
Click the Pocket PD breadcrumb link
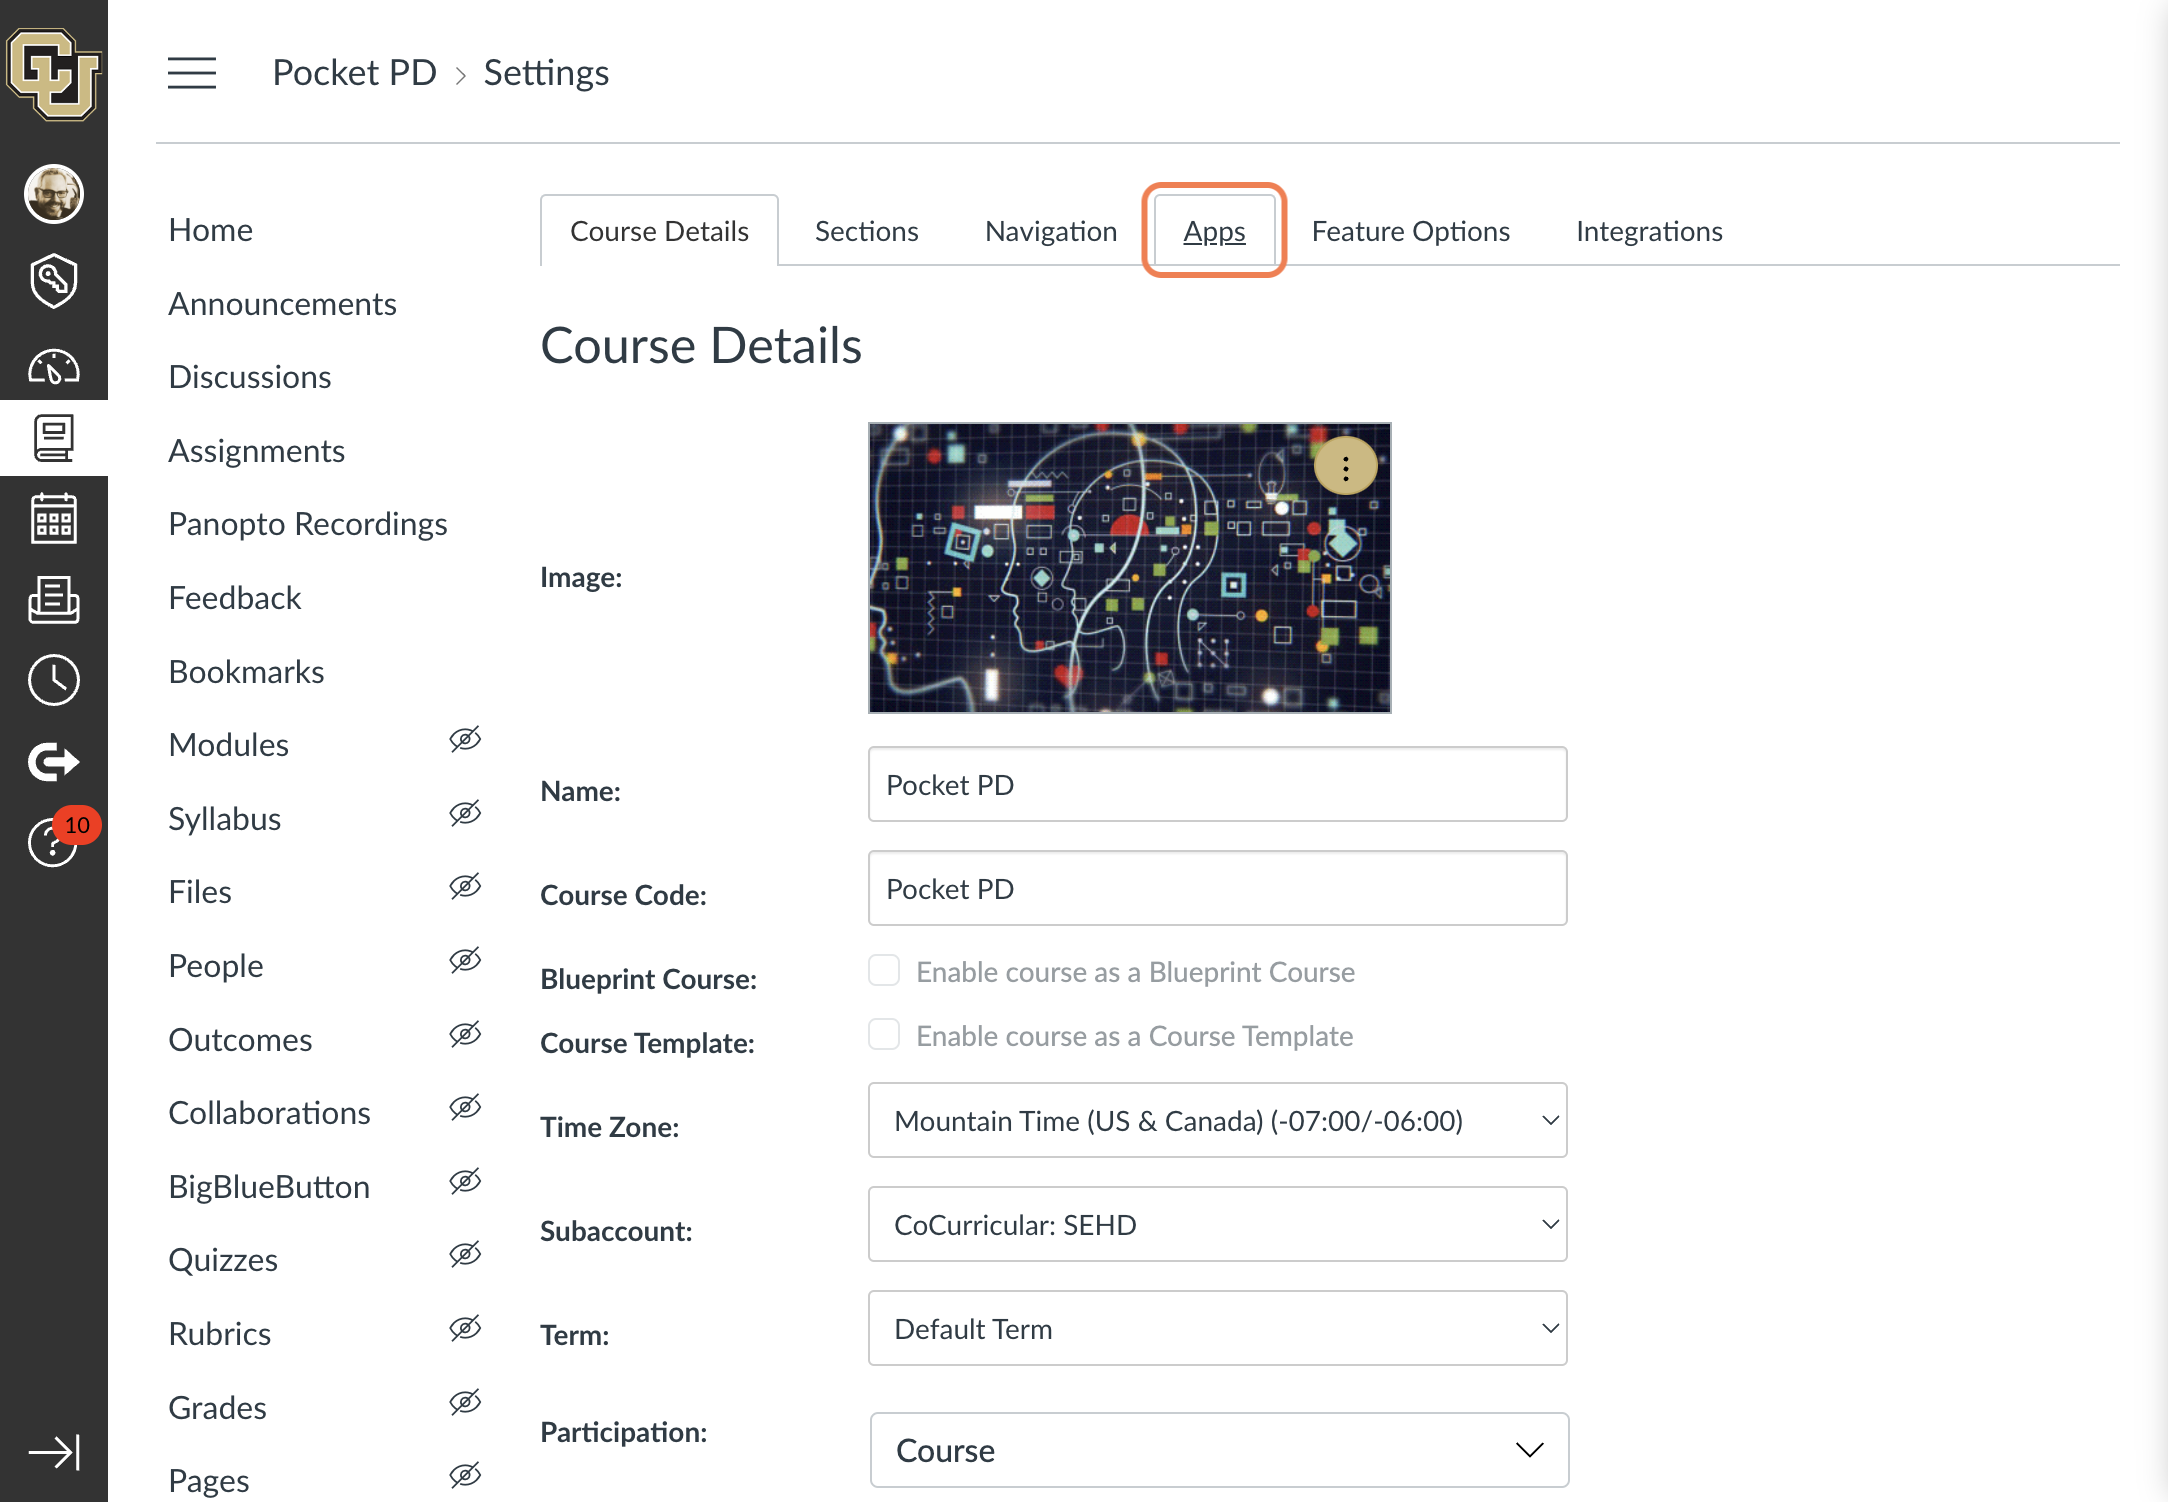click(354, 73)
